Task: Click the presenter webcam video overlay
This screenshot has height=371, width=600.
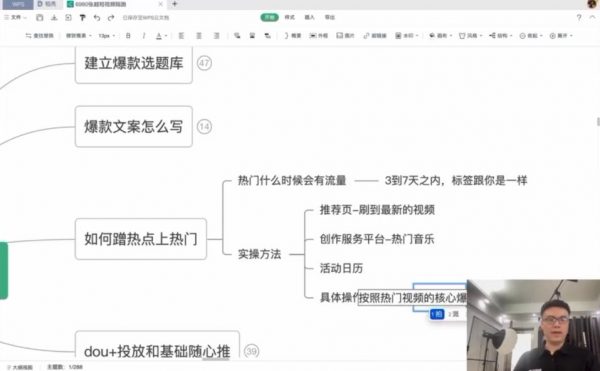Action: [533, 325]
